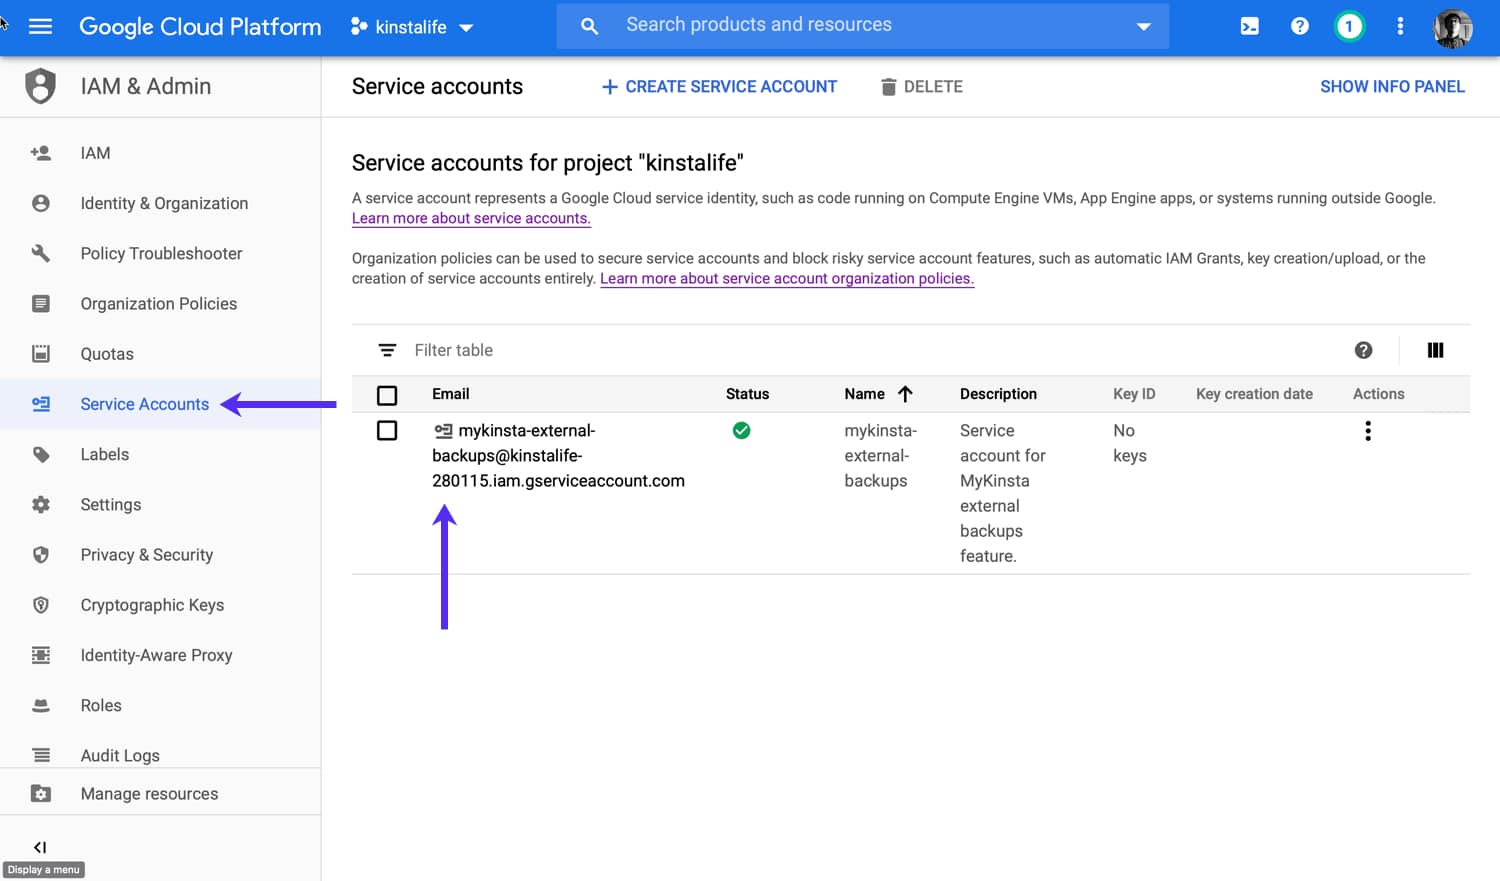Click the Email column header
The image size is (1500, 881).
point(450,394)
